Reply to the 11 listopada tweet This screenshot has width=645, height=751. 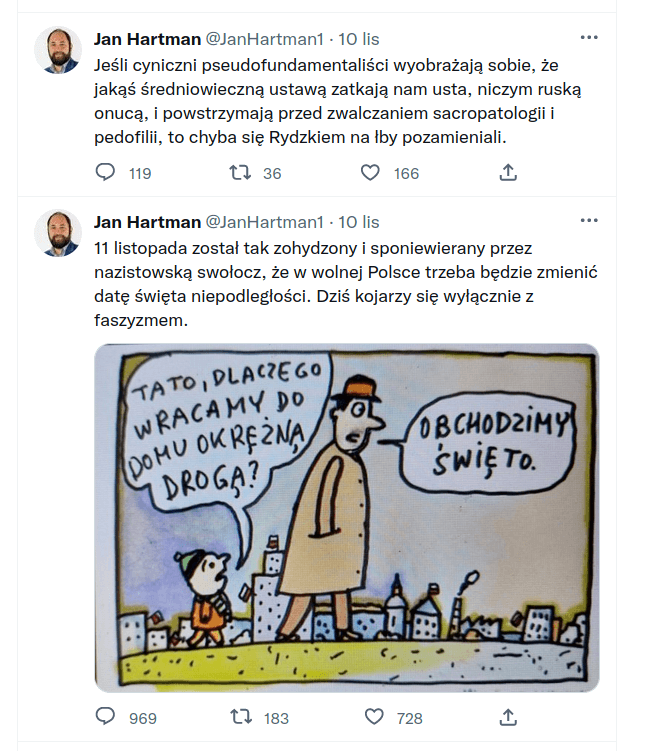[x=105, y=717]
